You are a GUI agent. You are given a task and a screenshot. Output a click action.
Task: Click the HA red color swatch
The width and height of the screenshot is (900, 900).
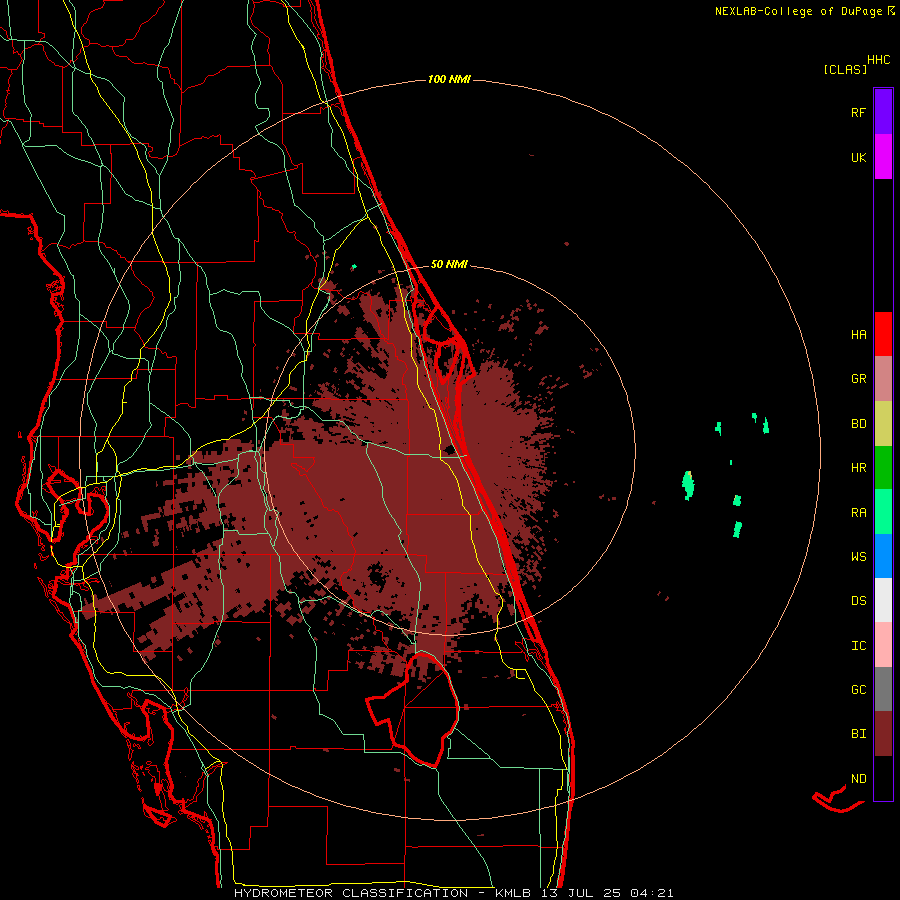(883, 334)
